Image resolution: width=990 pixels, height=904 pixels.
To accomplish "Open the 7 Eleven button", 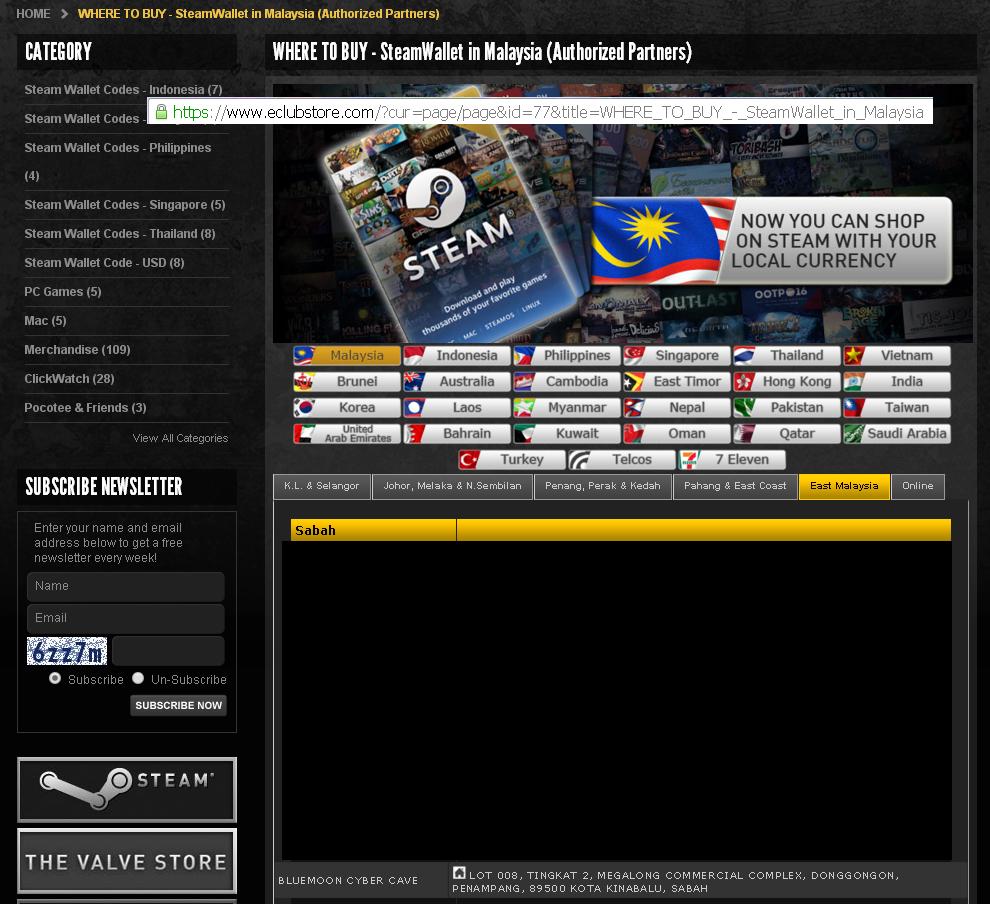I will tap(732, 460).
